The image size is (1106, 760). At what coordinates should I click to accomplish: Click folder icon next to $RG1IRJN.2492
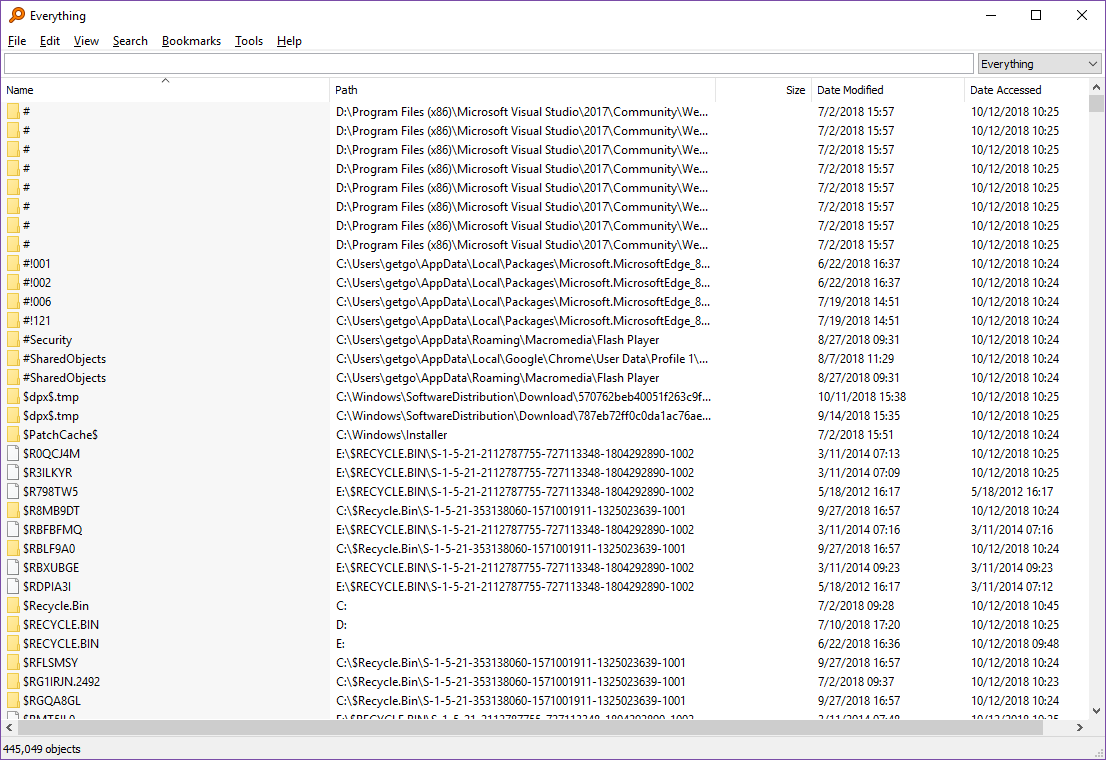click(13, 682)
